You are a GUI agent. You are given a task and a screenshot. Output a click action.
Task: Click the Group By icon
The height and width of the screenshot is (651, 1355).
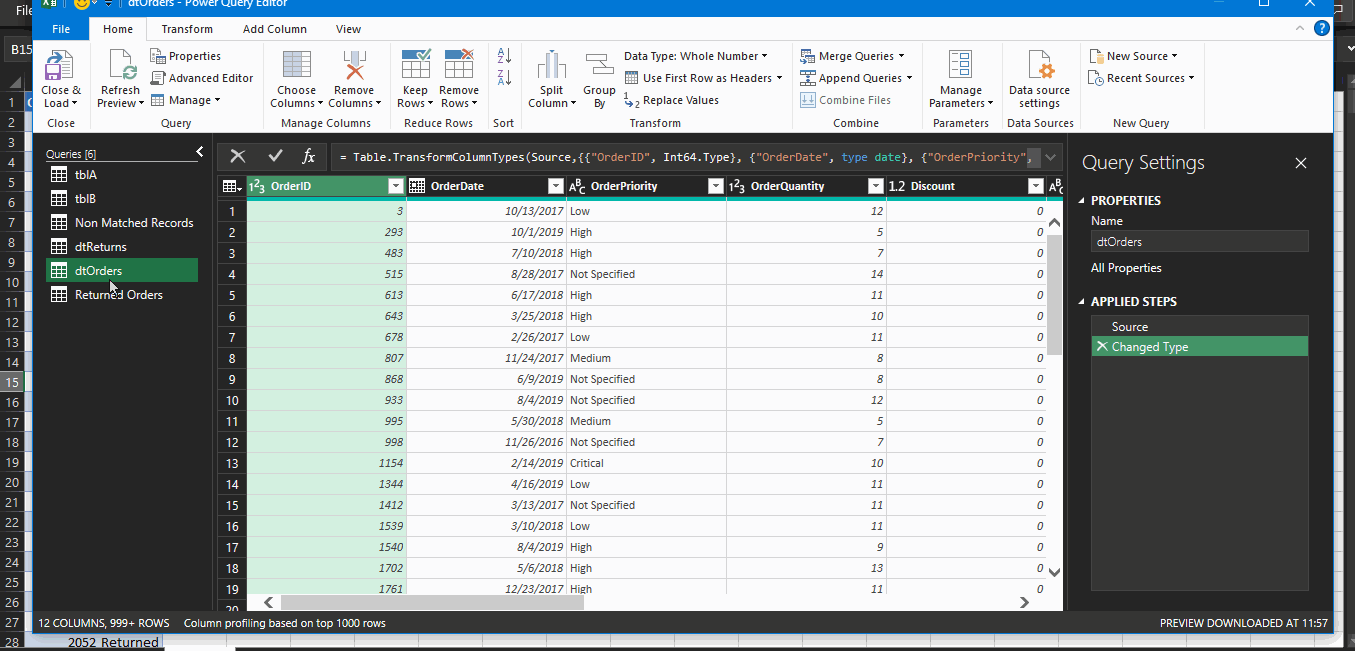[600, 66]
